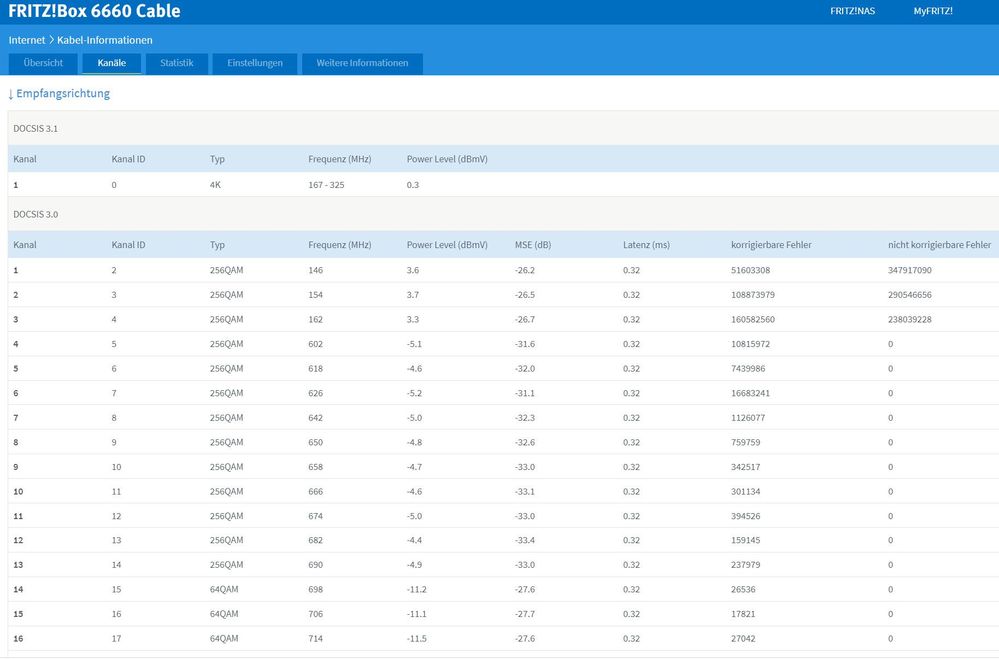Switch to the Statistik tab
Screen dimensions: 999x659
[176, 63]
